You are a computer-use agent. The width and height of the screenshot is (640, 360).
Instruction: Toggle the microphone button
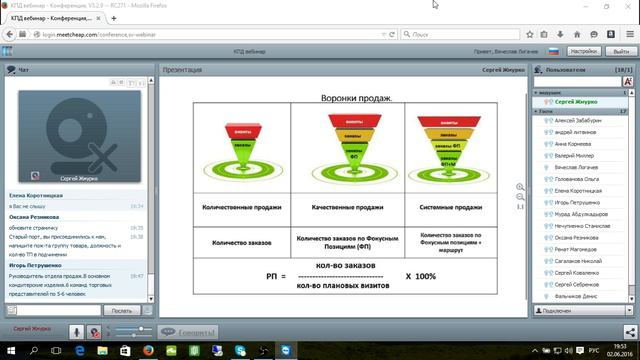[x=76, y=332]
